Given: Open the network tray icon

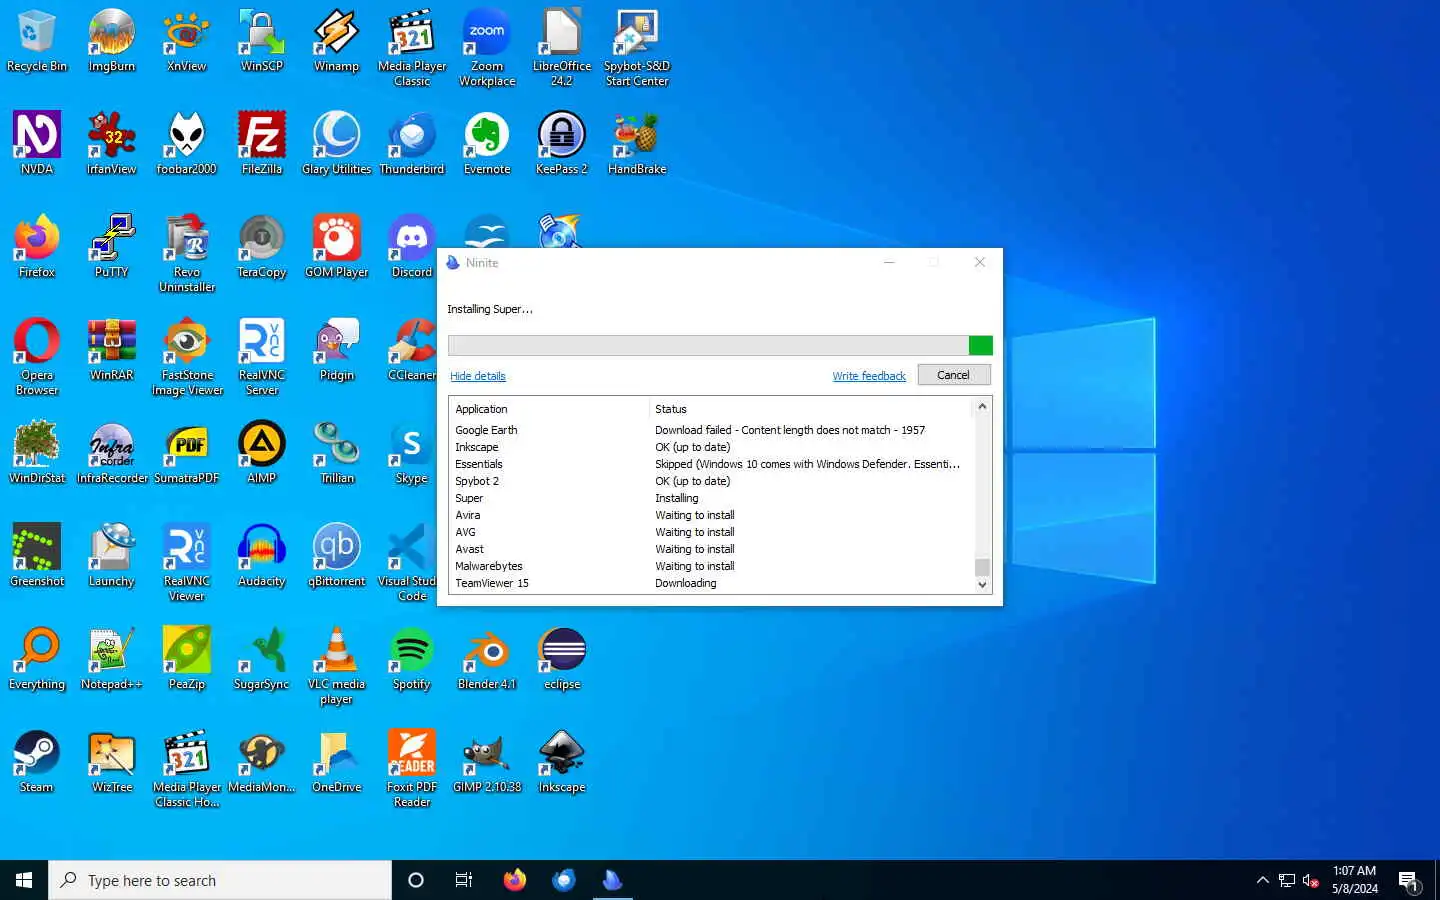Looking at the screenshot, I should pos(1287,881).
